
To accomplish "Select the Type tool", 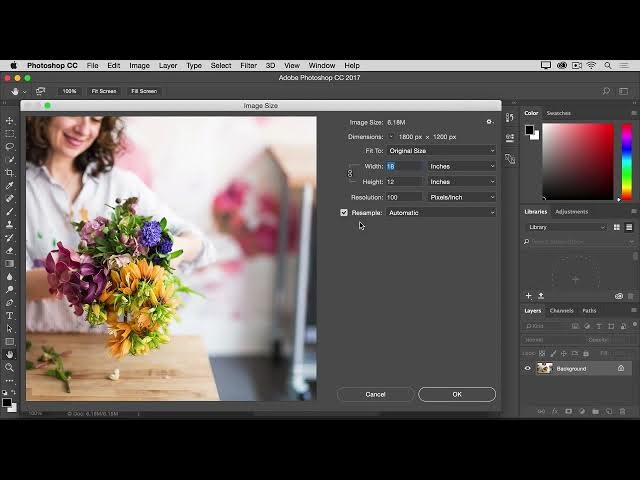I will click(x=10, y=315).
